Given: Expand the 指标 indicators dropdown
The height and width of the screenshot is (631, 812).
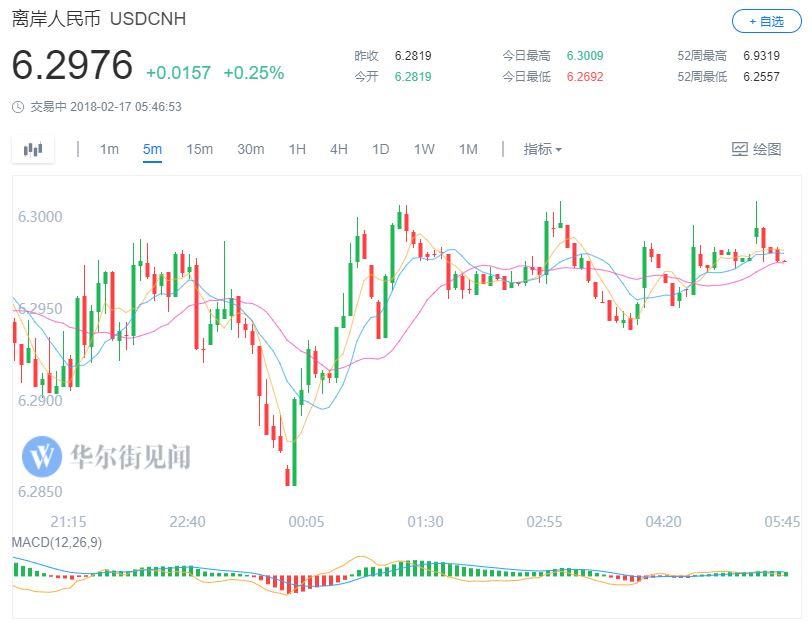Looking at the screenshot, I should [x=542, y=150].
